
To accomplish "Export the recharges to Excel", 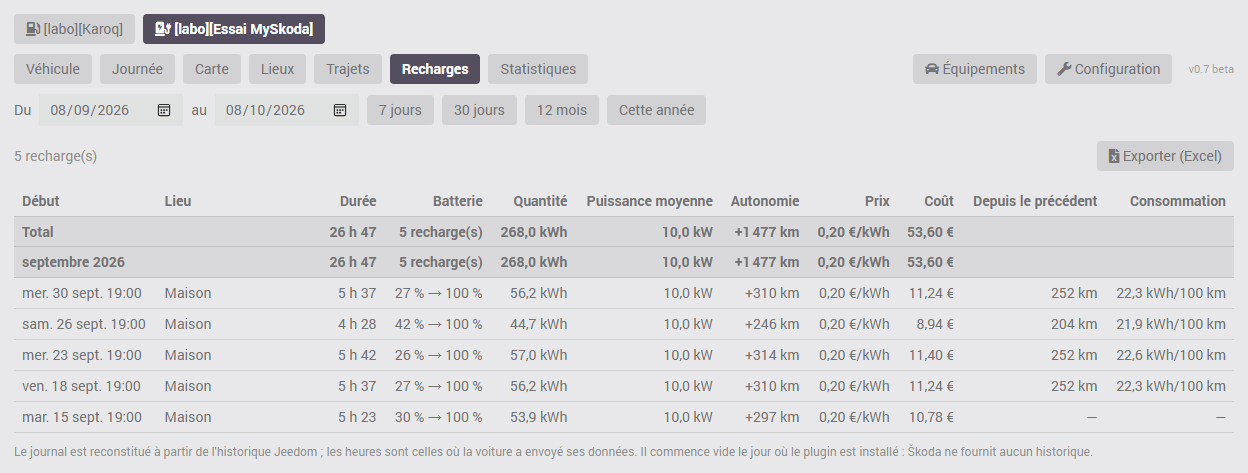I will (1165, 156).
